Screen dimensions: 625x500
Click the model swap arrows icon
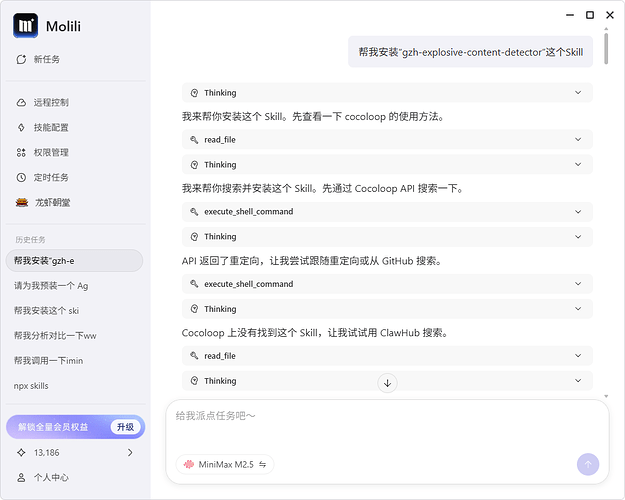coord(263,465)
